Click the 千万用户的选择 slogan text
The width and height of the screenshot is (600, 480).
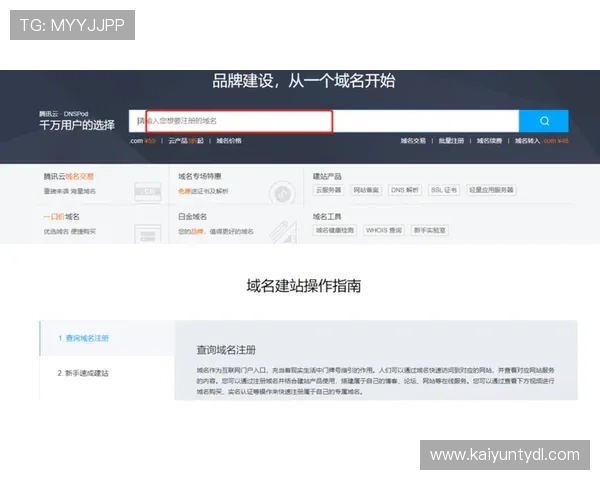coord(77,125)
